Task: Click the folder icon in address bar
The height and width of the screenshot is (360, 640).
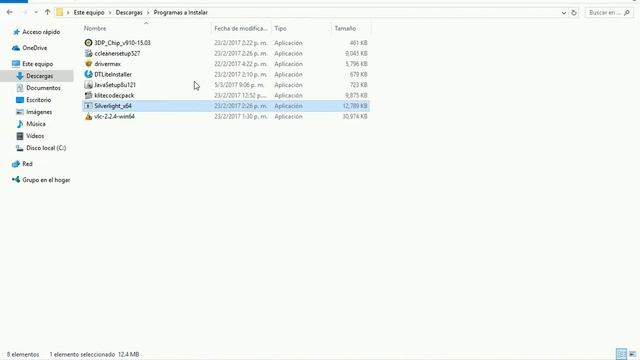Action: pos(60,13)
